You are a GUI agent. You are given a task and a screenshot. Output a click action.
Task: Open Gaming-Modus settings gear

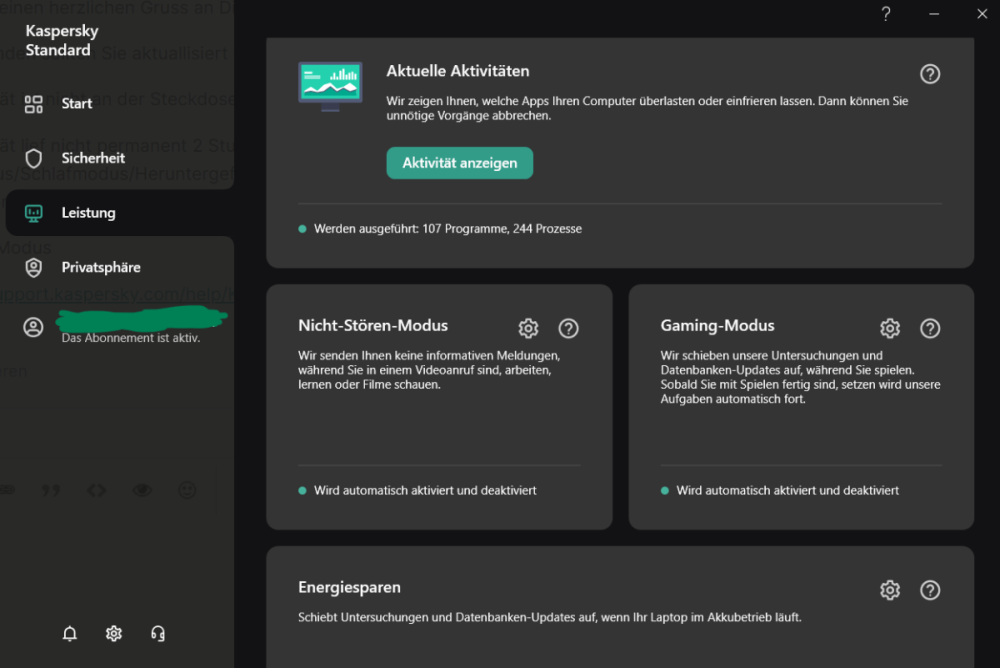[x=890, y=328]
